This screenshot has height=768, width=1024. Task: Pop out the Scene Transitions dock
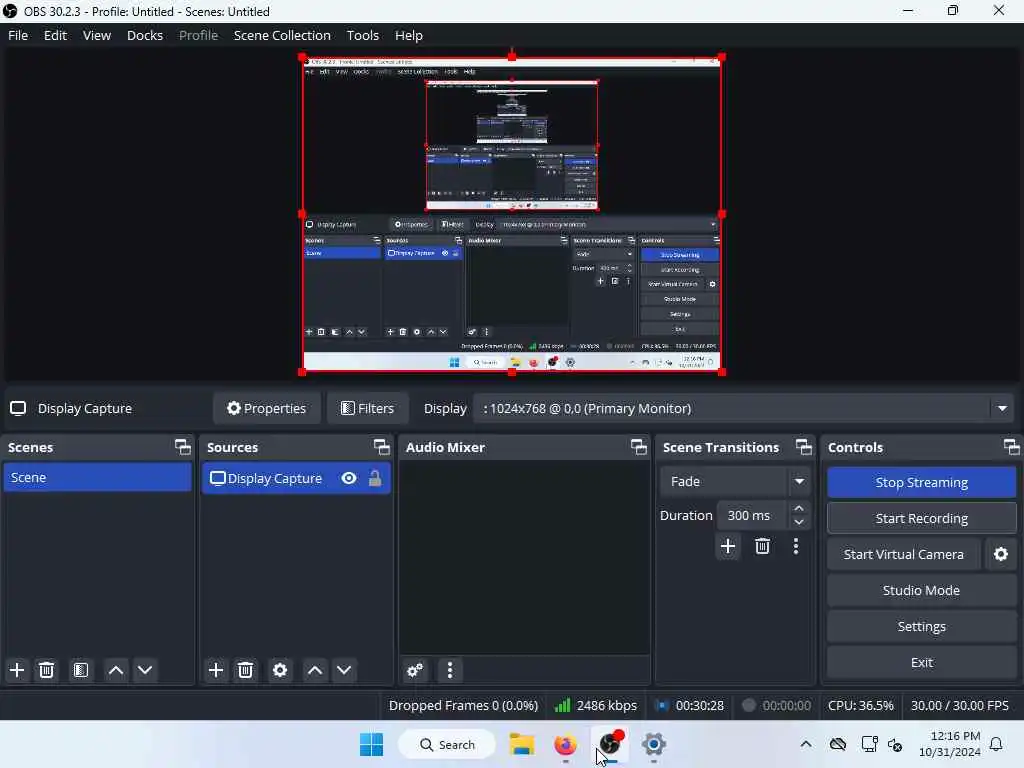[x=804, y=447]
